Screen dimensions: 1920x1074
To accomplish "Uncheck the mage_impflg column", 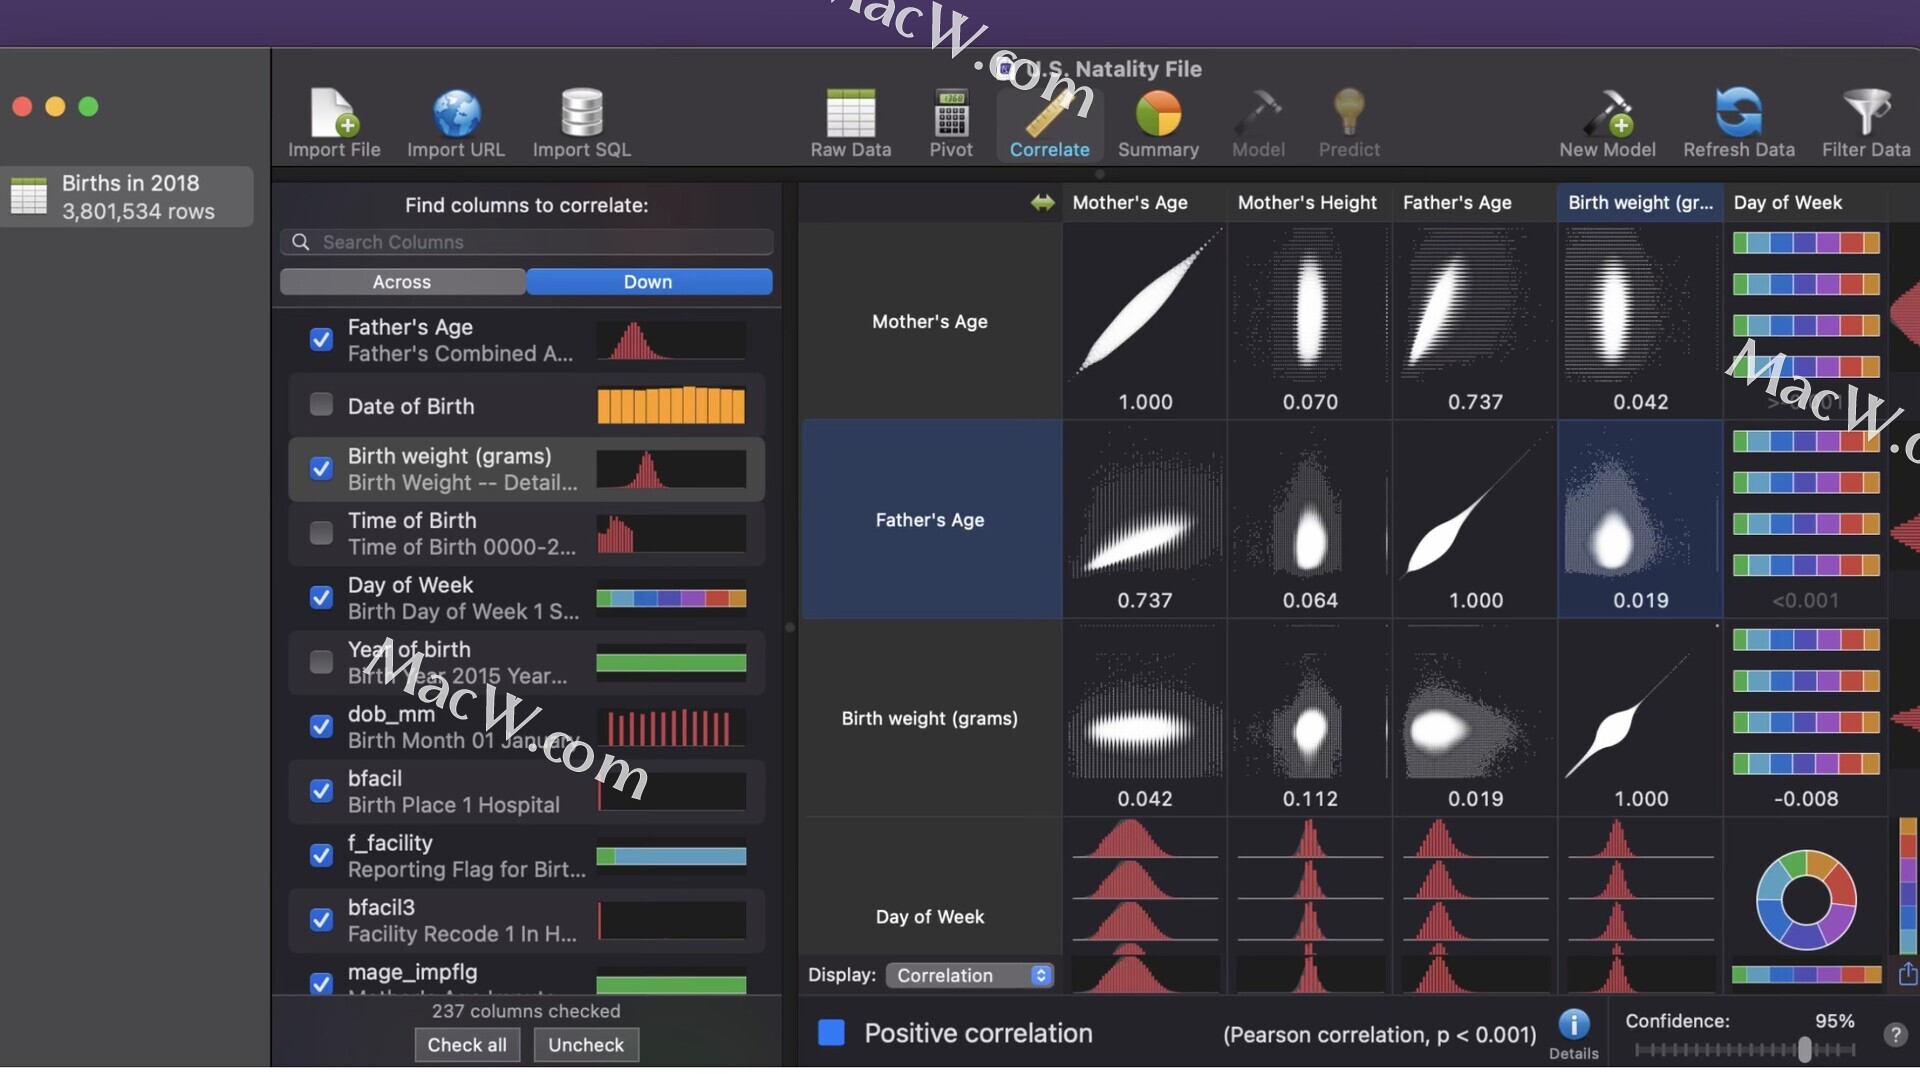I will click(x=321, y=984).
